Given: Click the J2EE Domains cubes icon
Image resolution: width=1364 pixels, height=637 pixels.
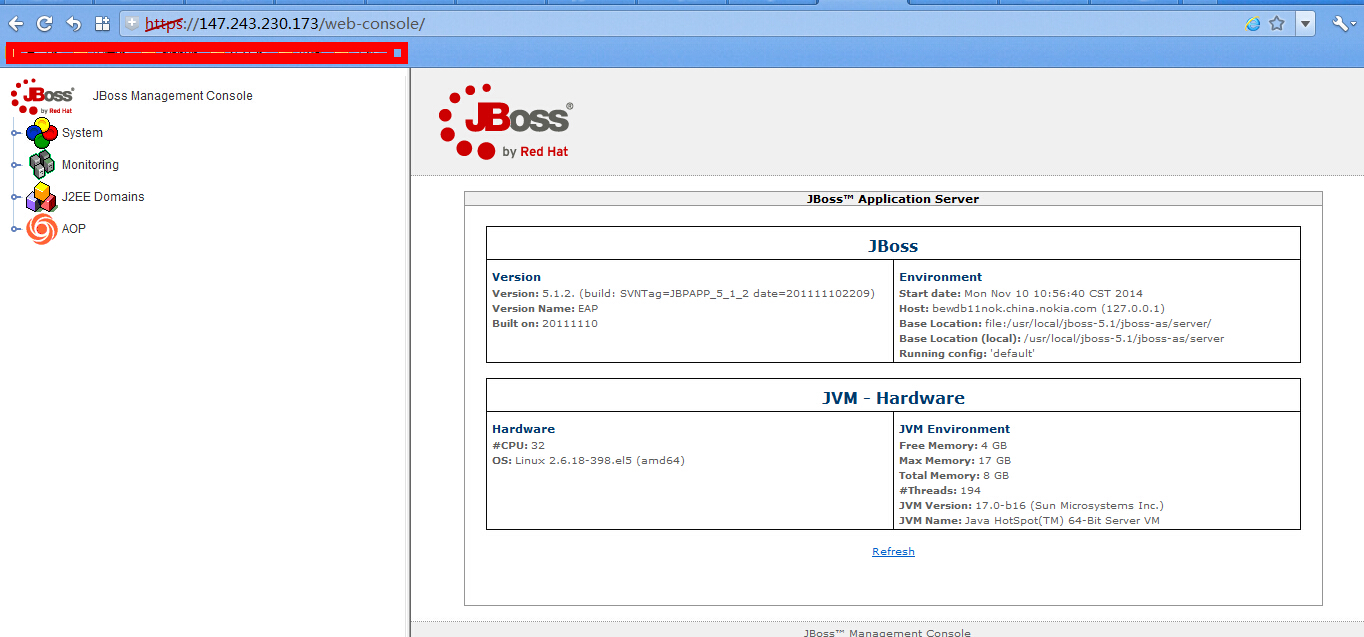Looking at the screenshot, I should pyautogui.click(x=41, y=197).
